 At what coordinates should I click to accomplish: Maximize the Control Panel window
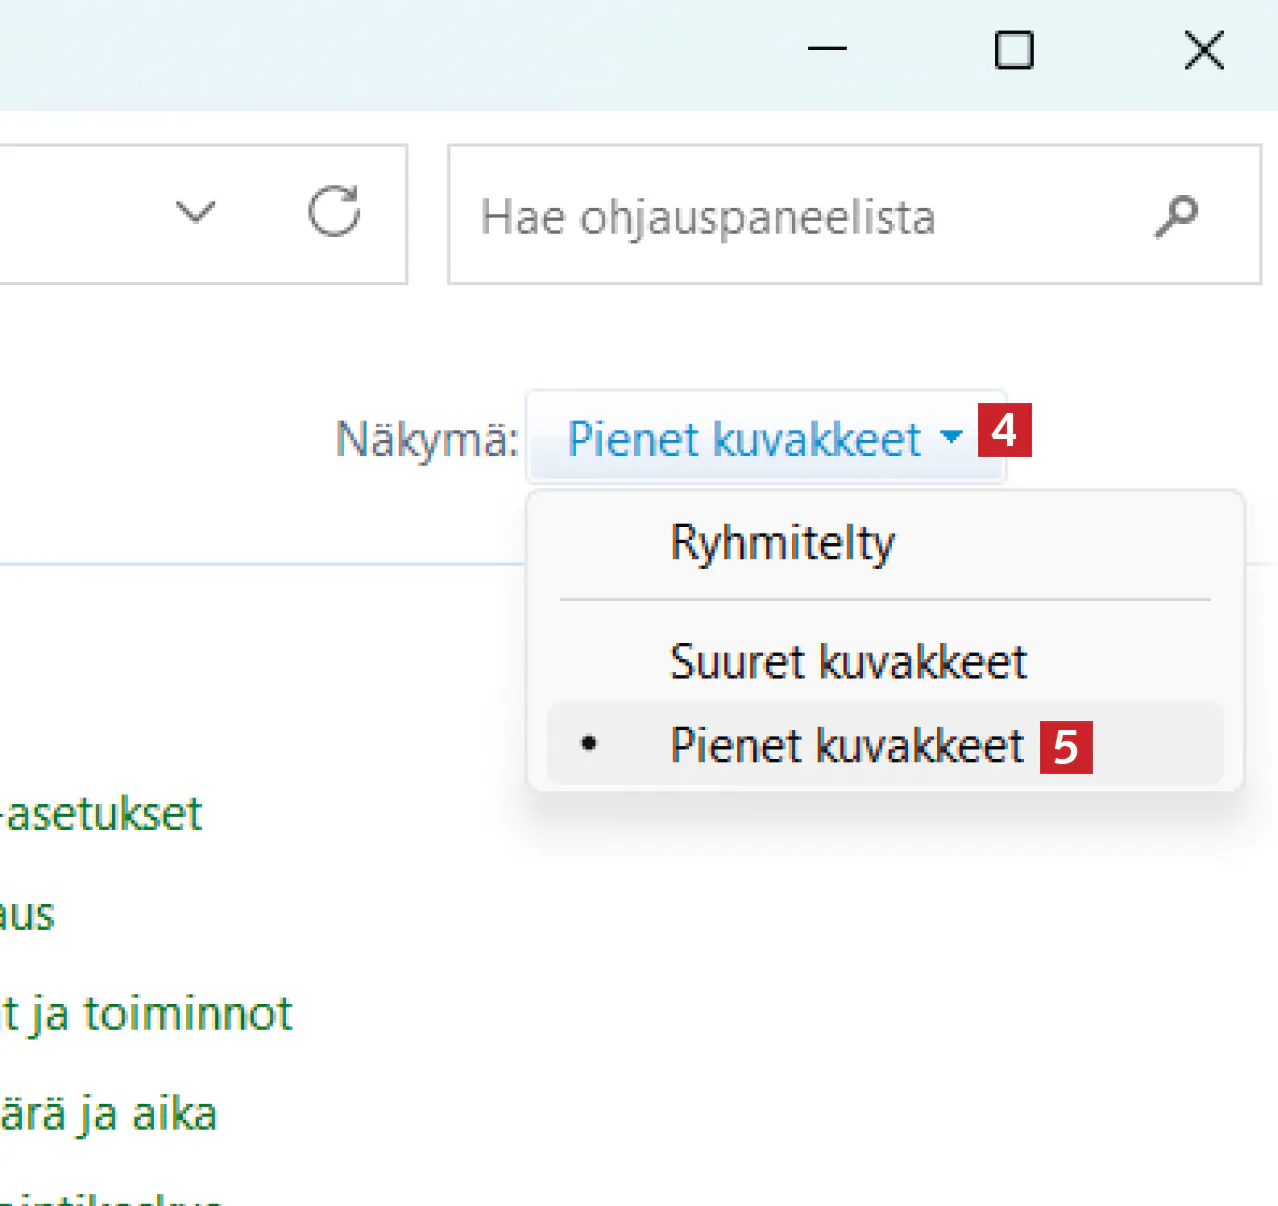(x=1014, y=49)
